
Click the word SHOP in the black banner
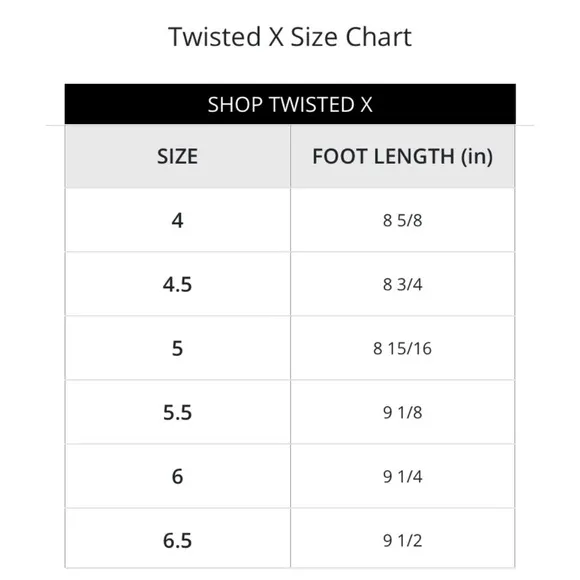tap(235, 104)
